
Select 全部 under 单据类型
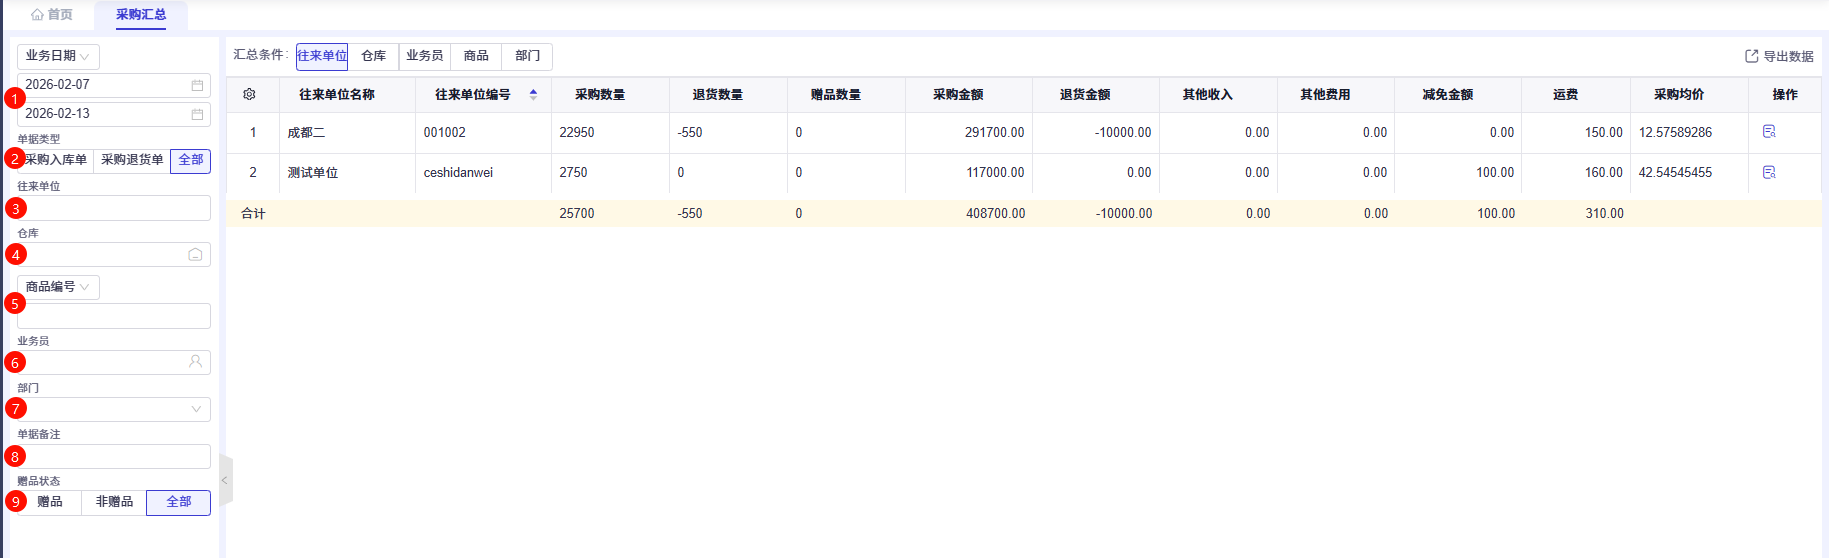191,160
